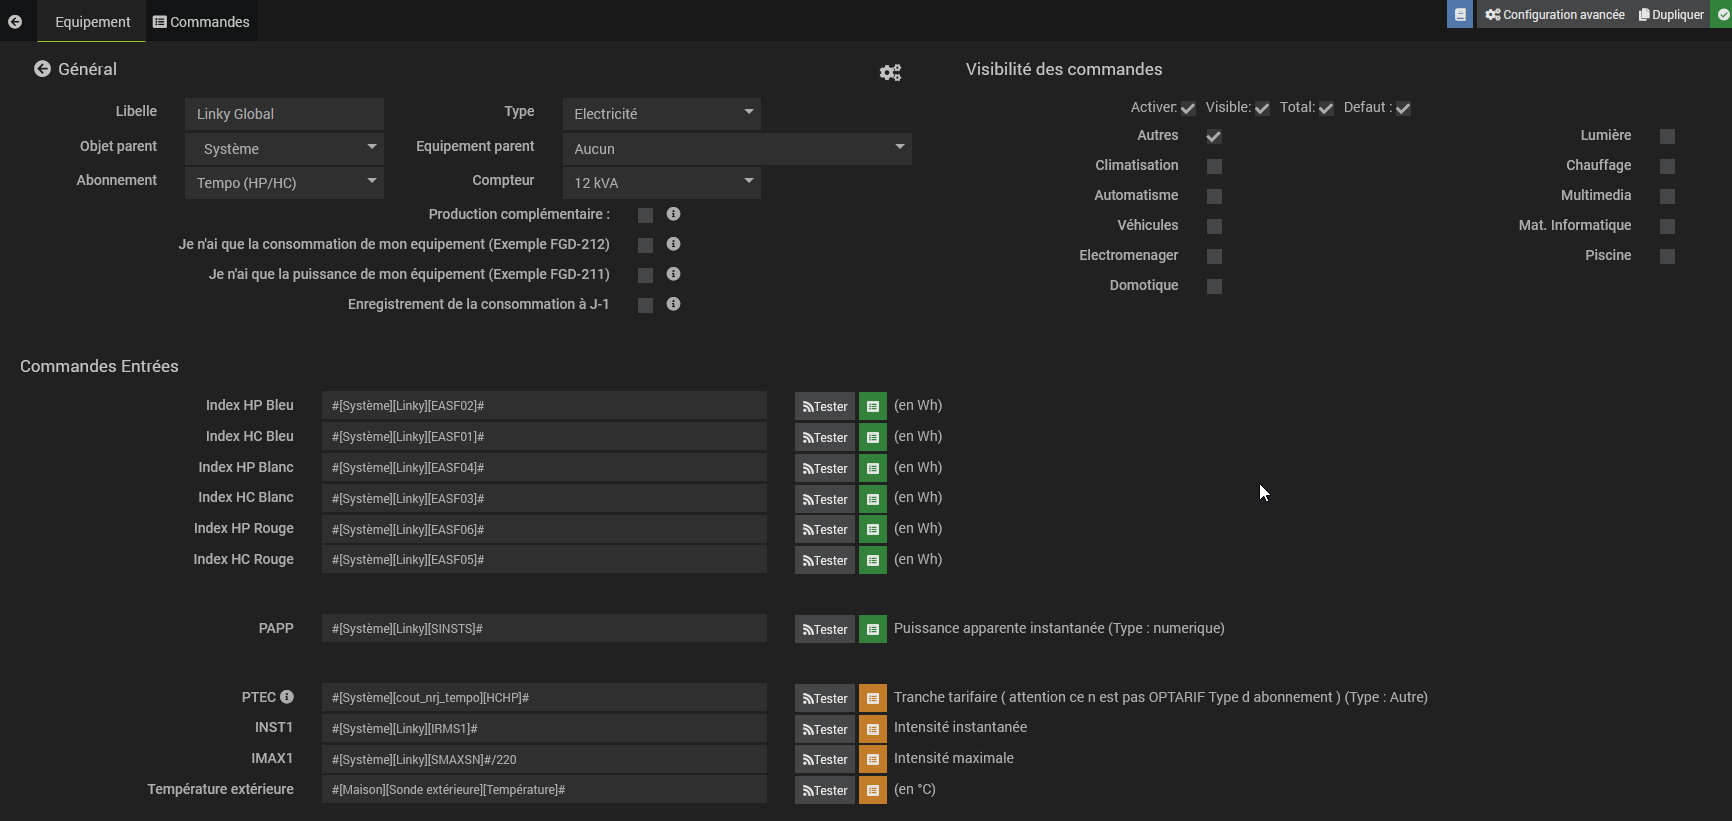This screenshot has height=821, width=1732.
Task: Open green command picker for PAPP
Action: tap(873, 629)
